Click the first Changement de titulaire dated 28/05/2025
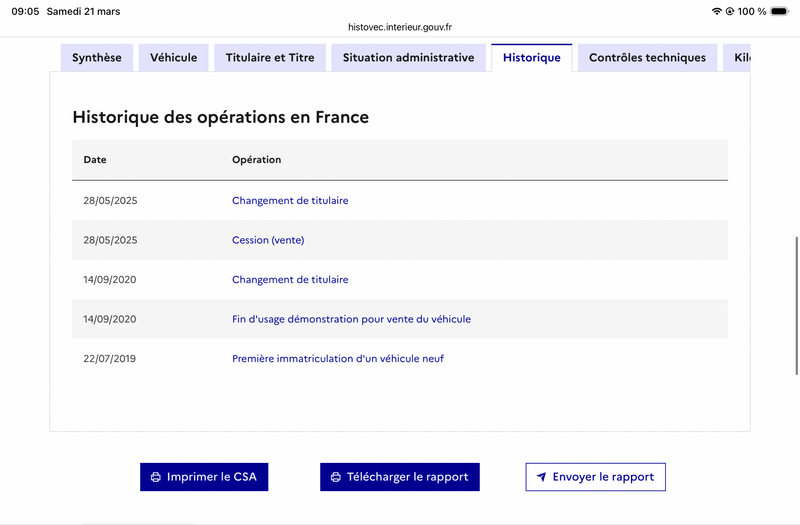 [290, 201]
